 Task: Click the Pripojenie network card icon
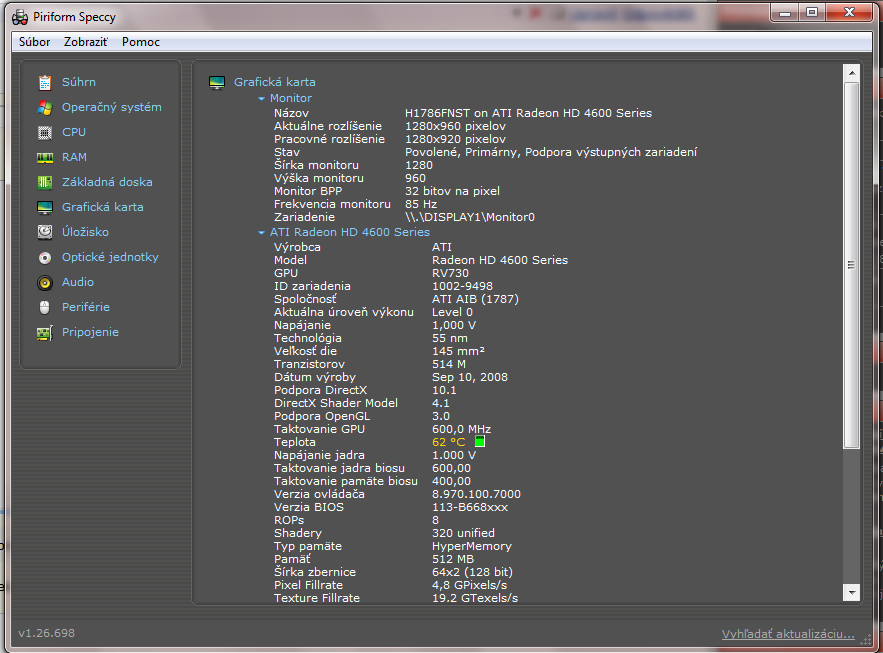(x=45, y=333)
